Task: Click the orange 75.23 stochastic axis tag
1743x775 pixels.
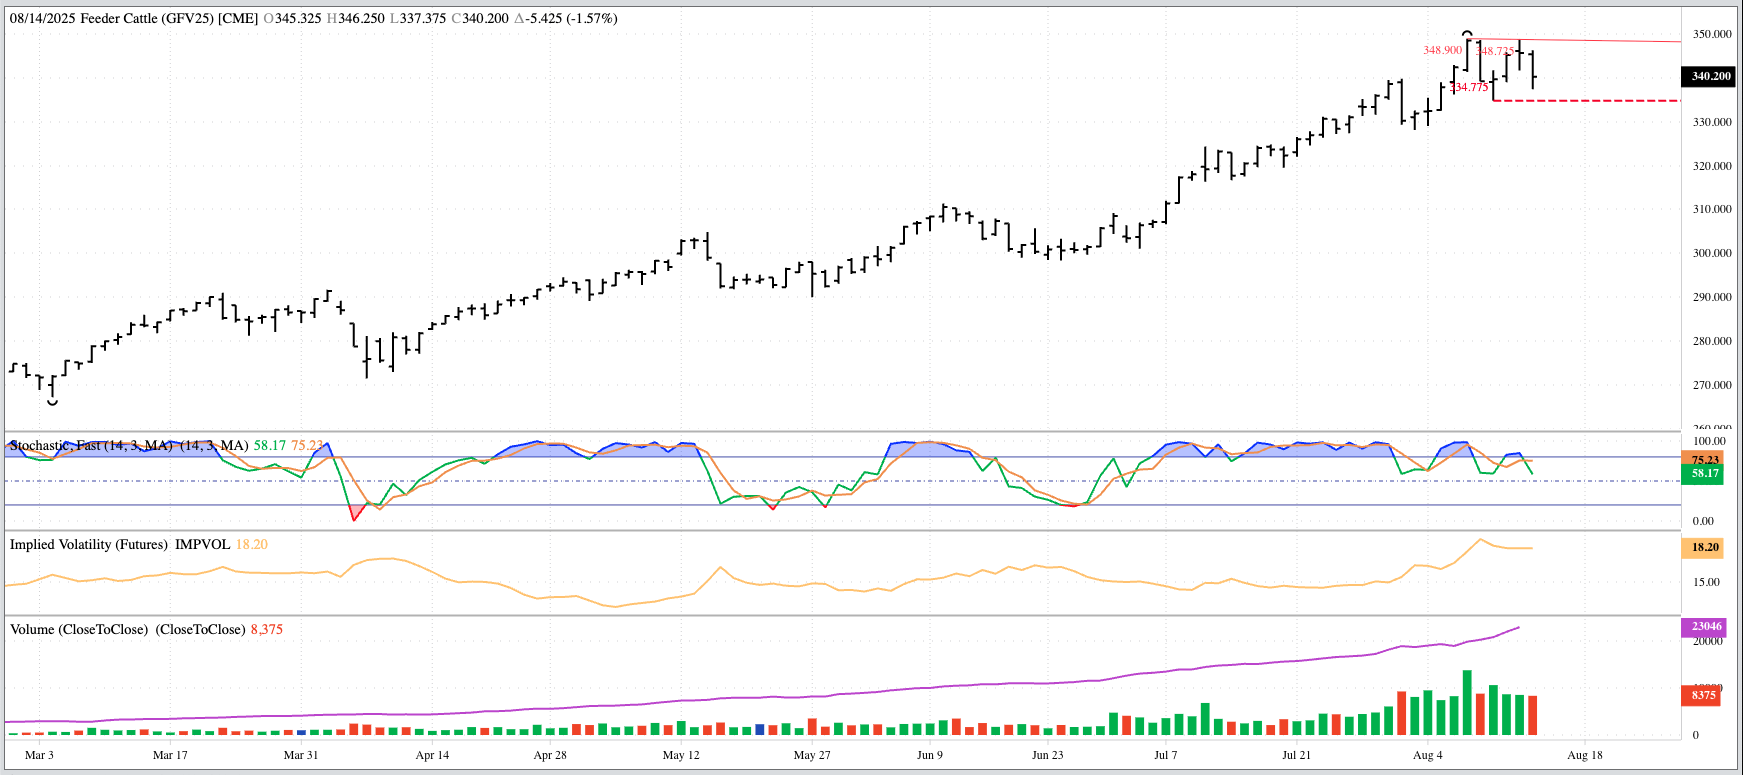Action: click(x=1705, y=460)
